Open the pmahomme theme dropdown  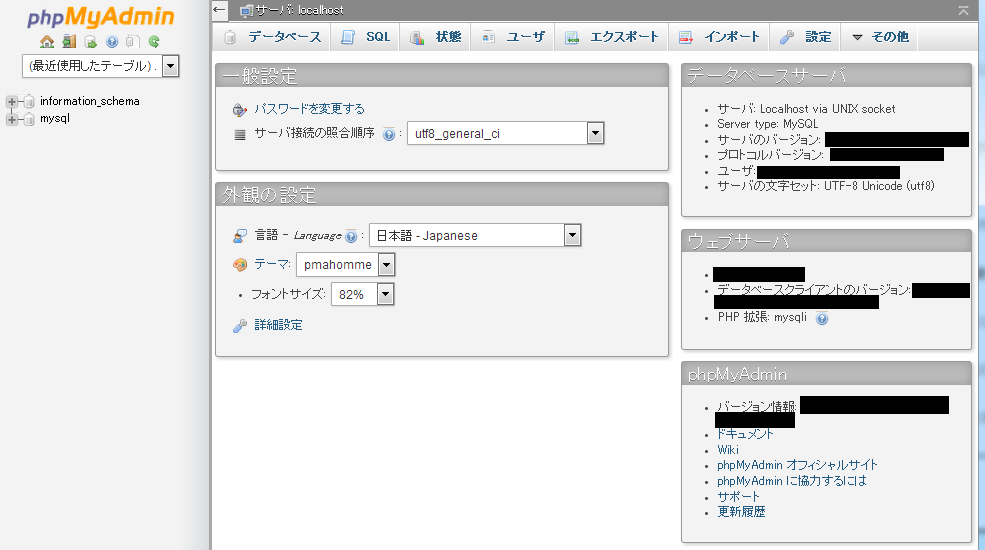346,265
